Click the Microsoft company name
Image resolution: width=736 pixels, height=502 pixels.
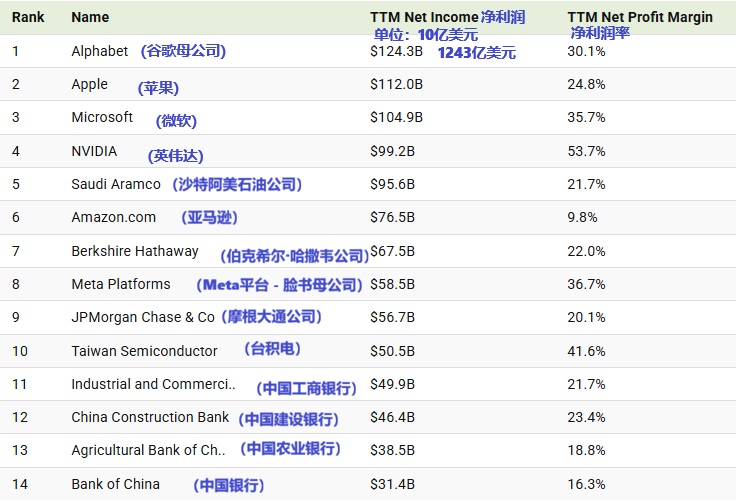click(x=102, y=117)
